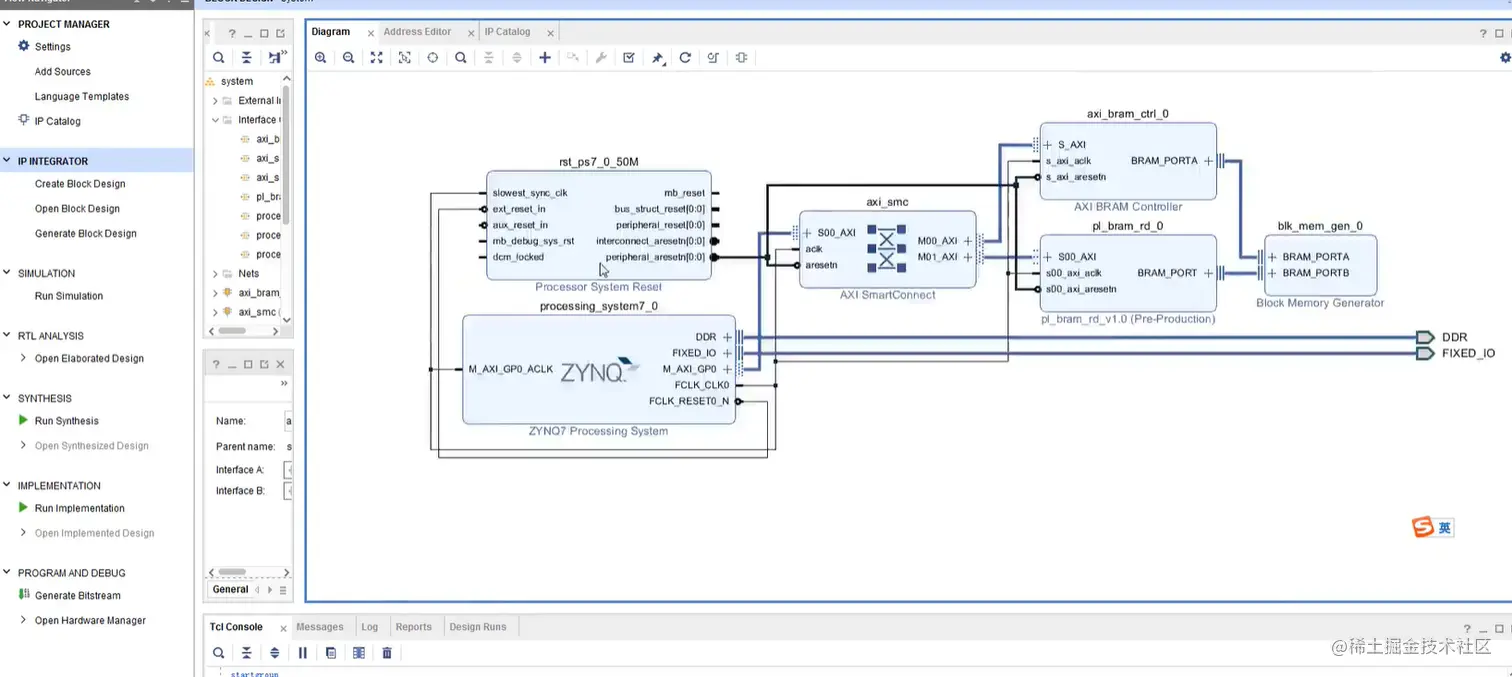Click the General tab in properties panel
Screen dimensions: 1512x677
point(230,590)
